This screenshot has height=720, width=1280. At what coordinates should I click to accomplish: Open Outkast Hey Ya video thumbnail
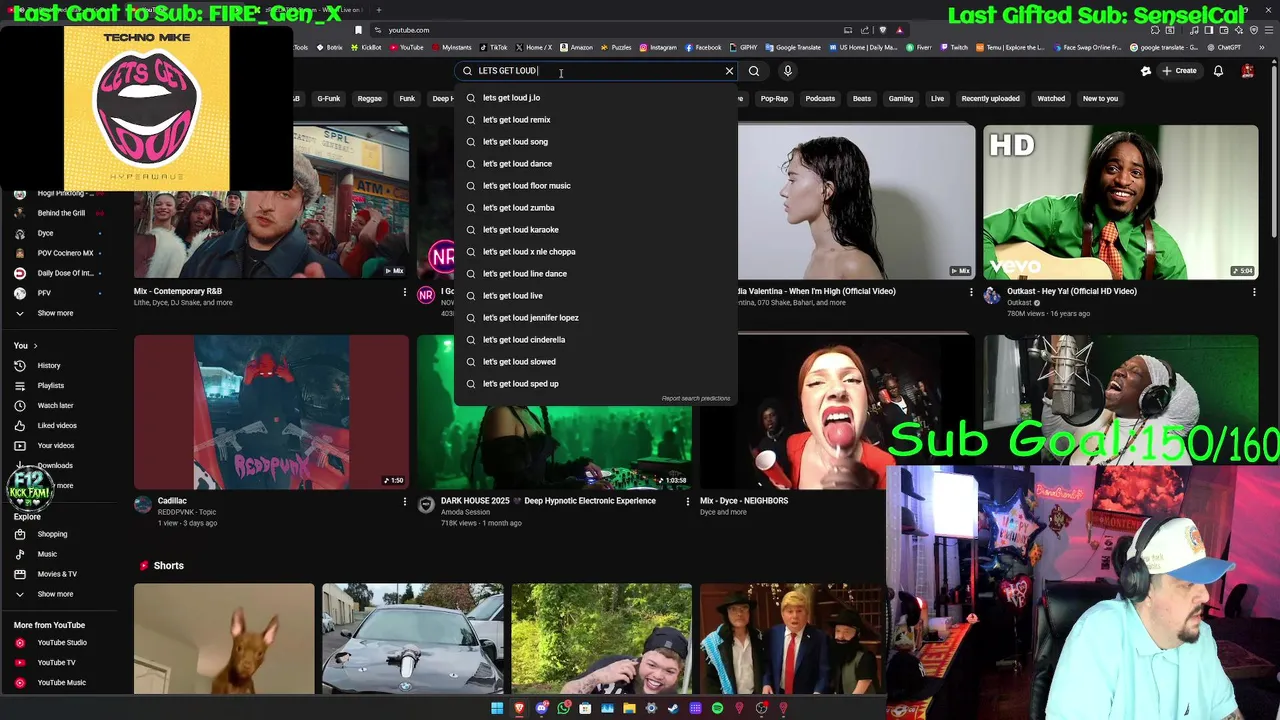click(x=1120, y=202)
